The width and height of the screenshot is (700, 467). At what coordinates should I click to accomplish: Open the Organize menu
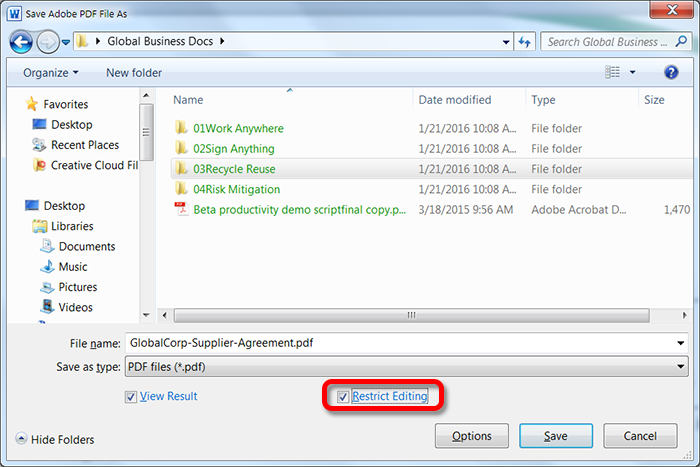point(51,73)
